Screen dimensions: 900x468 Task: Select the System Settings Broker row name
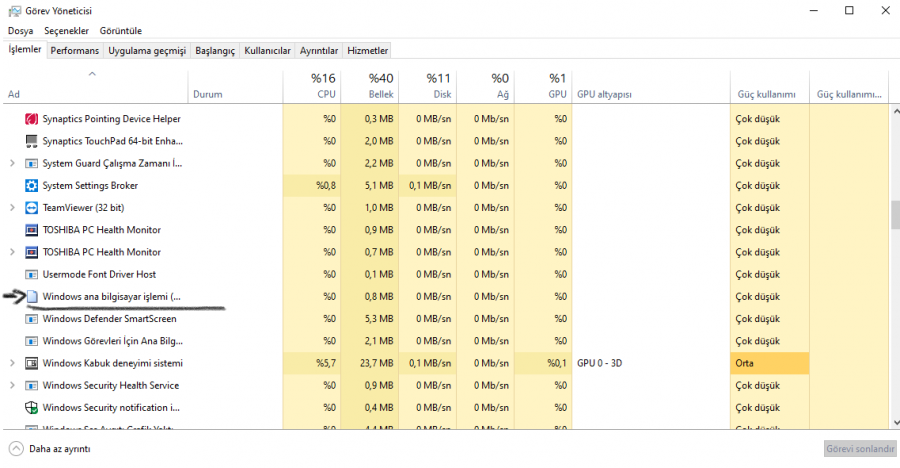click(x=90, y=185)
